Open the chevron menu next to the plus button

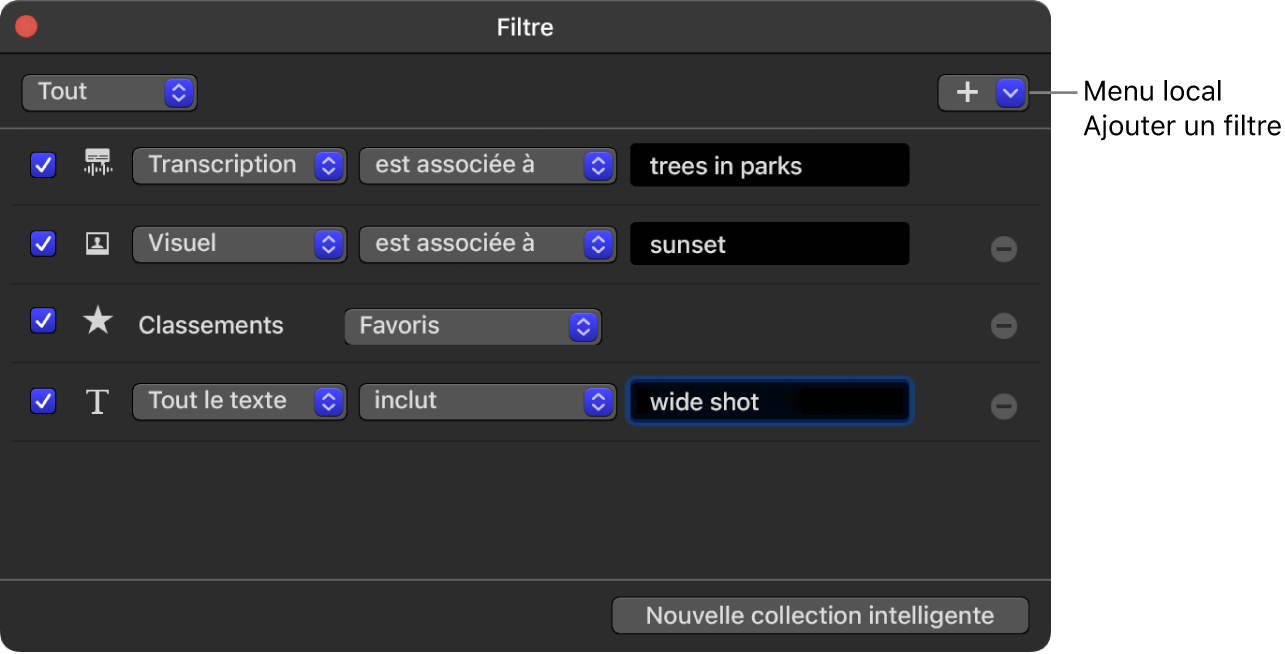tap(1009, 92)
